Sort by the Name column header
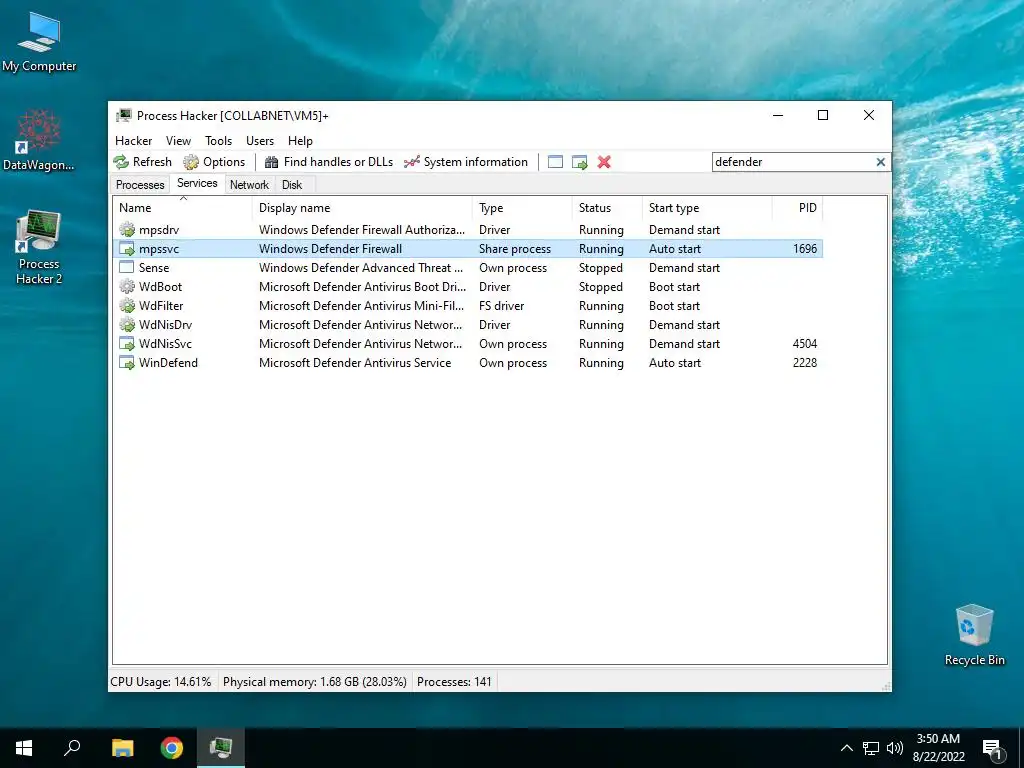1024x768 pixels. coord(182,208)
